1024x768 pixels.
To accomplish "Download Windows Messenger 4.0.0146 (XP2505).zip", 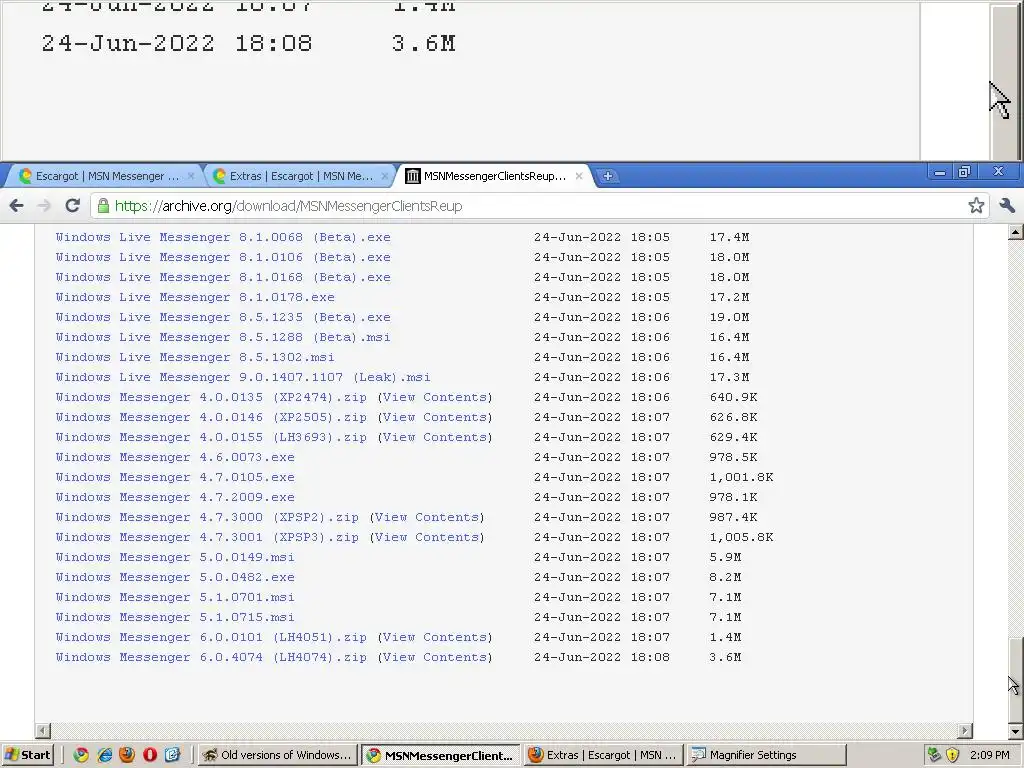I will 211,417.
